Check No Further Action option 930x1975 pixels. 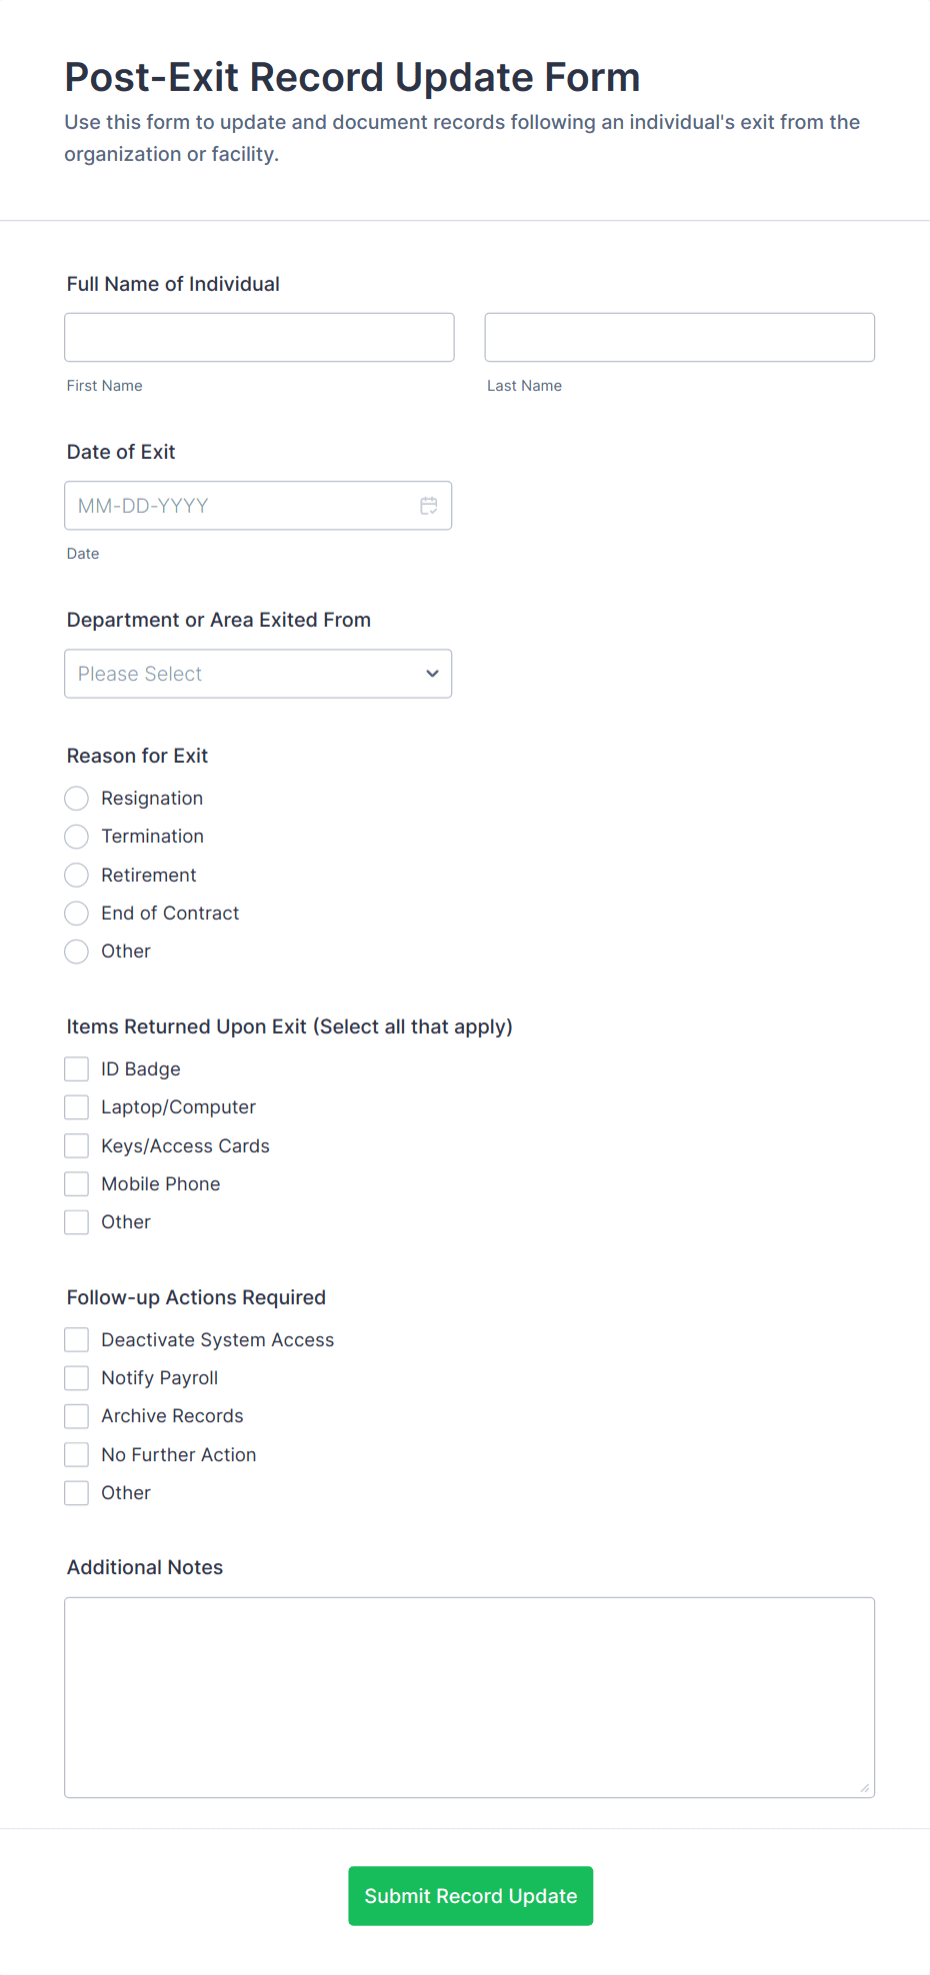click(x=76, y=1454)
